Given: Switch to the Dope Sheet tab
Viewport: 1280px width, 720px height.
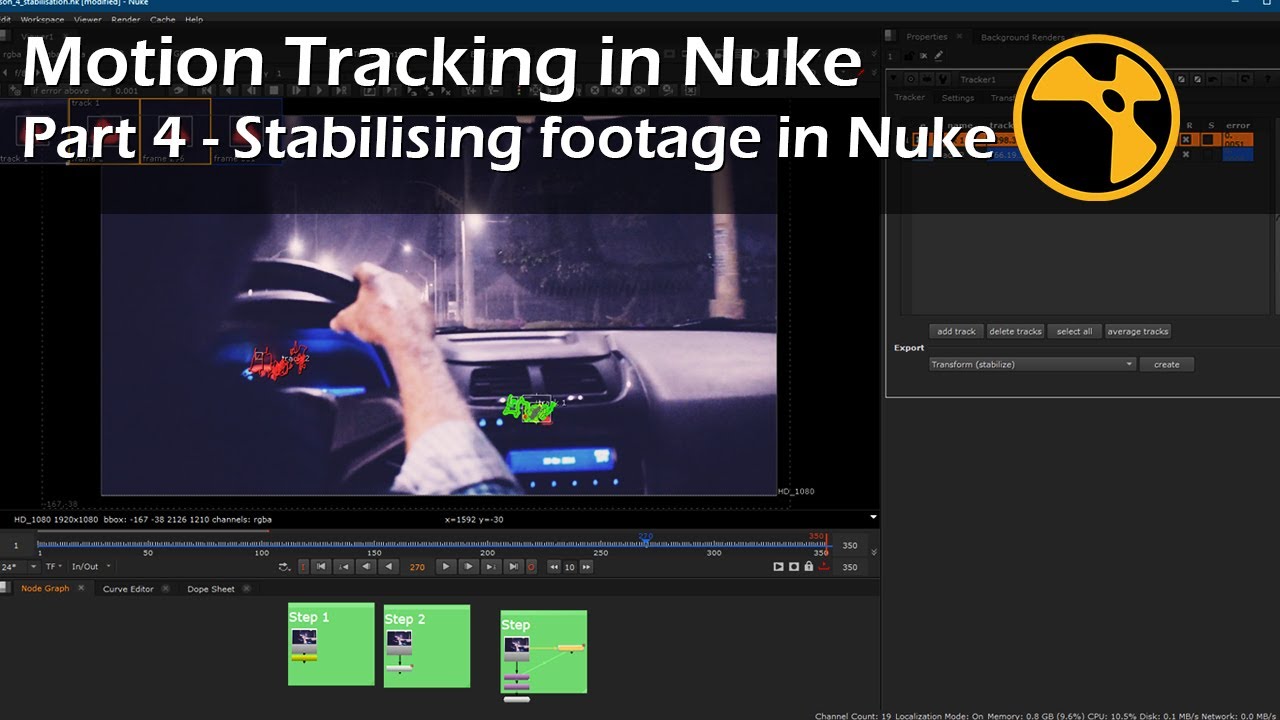Looking at the screenshot, I should [211, 589].
